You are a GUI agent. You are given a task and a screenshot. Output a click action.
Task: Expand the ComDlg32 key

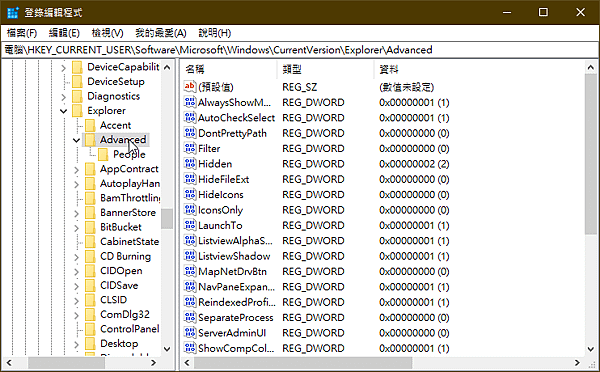[77, 315]
